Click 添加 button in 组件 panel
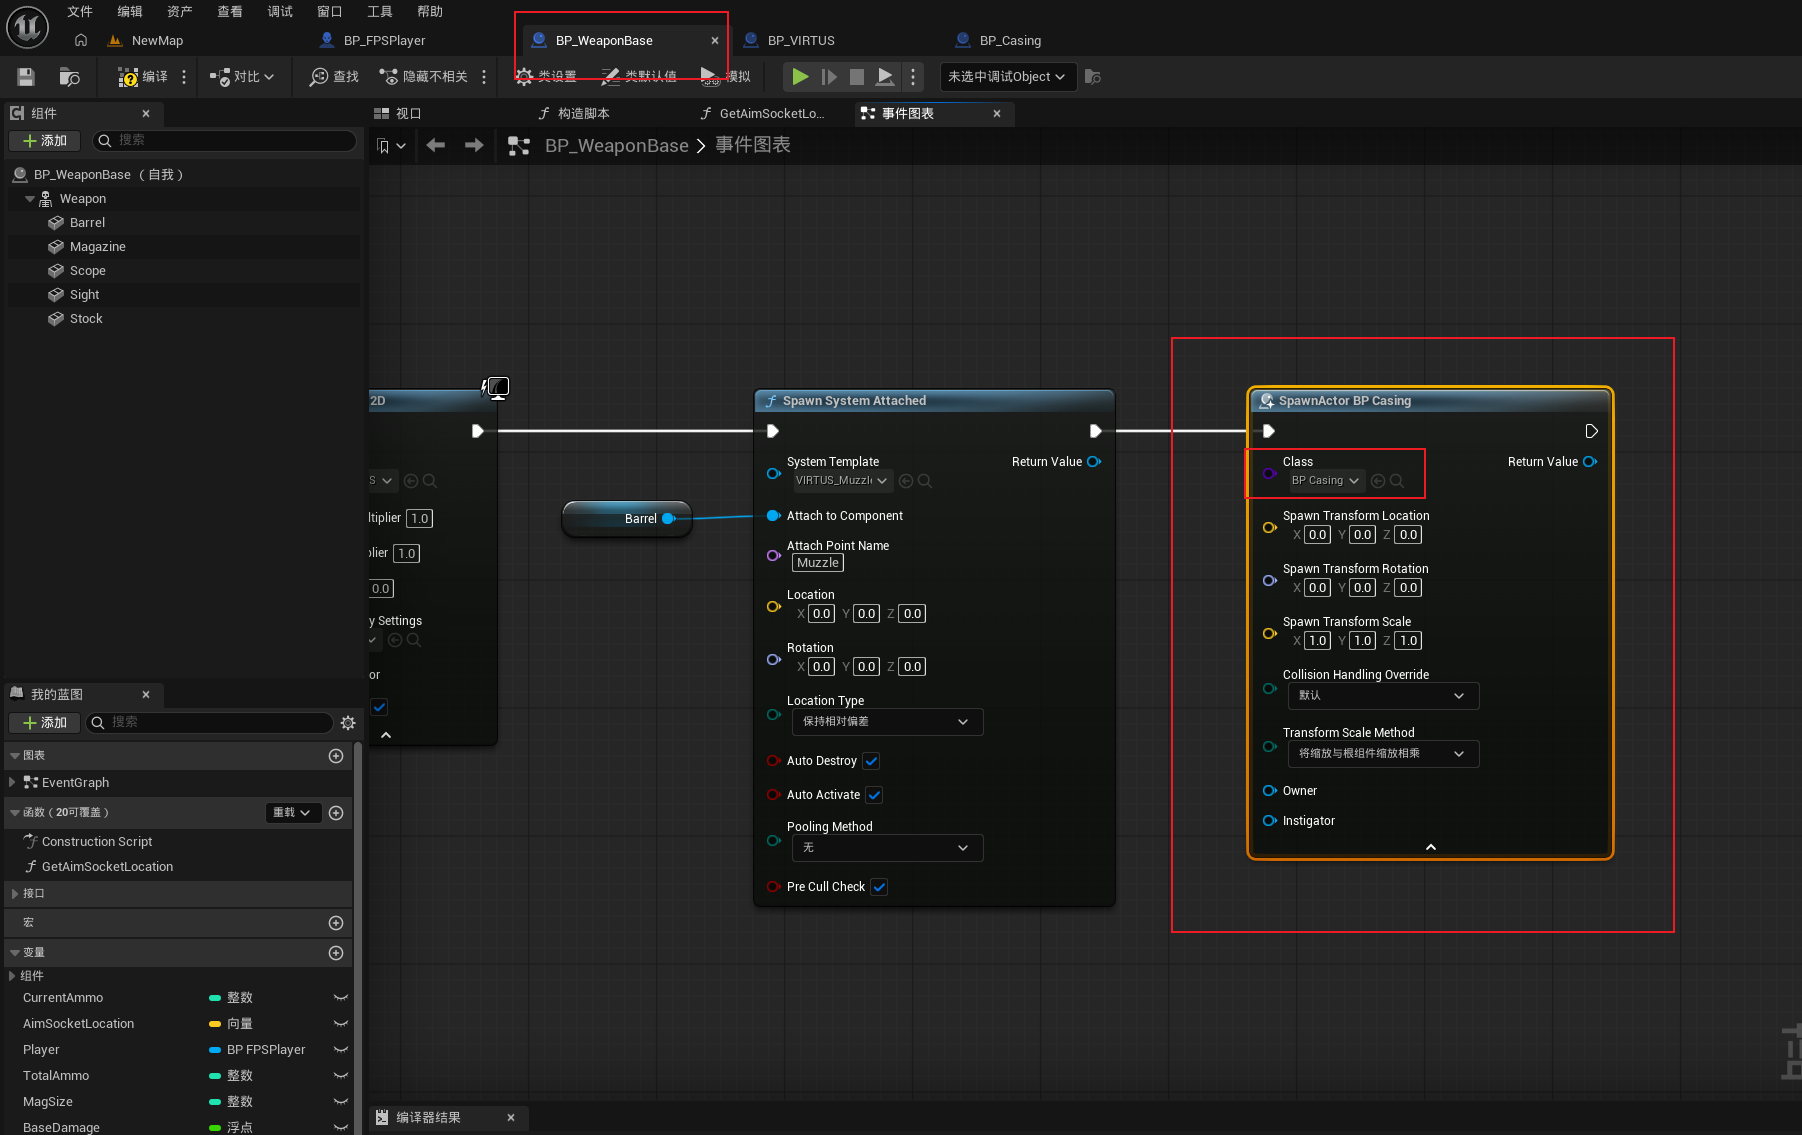The image size is (1802, 1135). (x=45, y=141)
